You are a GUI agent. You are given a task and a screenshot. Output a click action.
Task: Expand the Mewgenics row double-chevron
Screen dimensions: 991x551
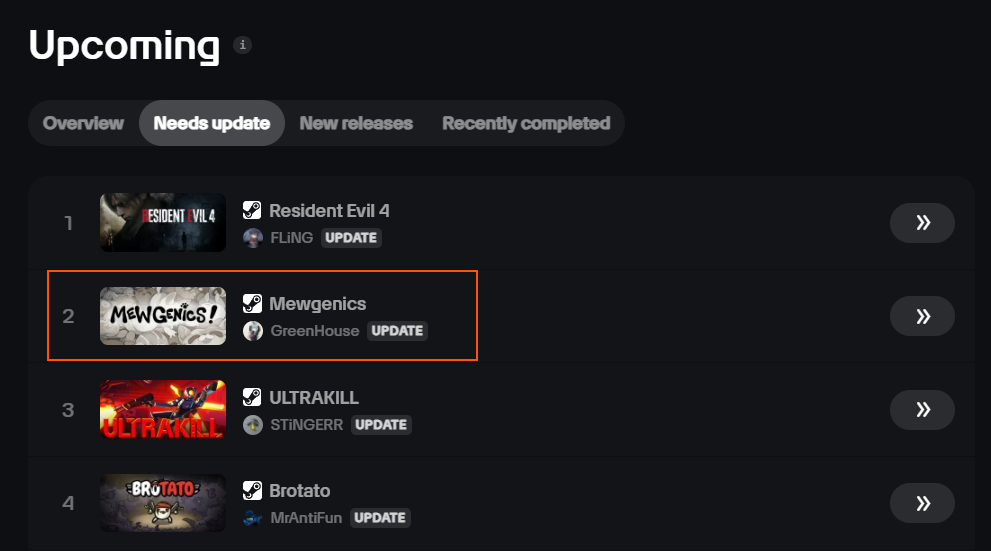coord(922,316)
